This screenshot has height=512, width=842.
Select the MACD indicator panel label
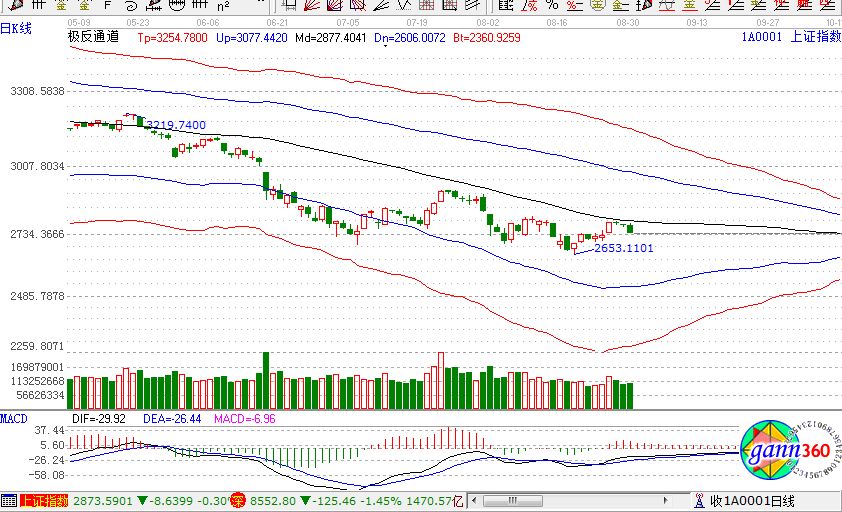(14, 416)
